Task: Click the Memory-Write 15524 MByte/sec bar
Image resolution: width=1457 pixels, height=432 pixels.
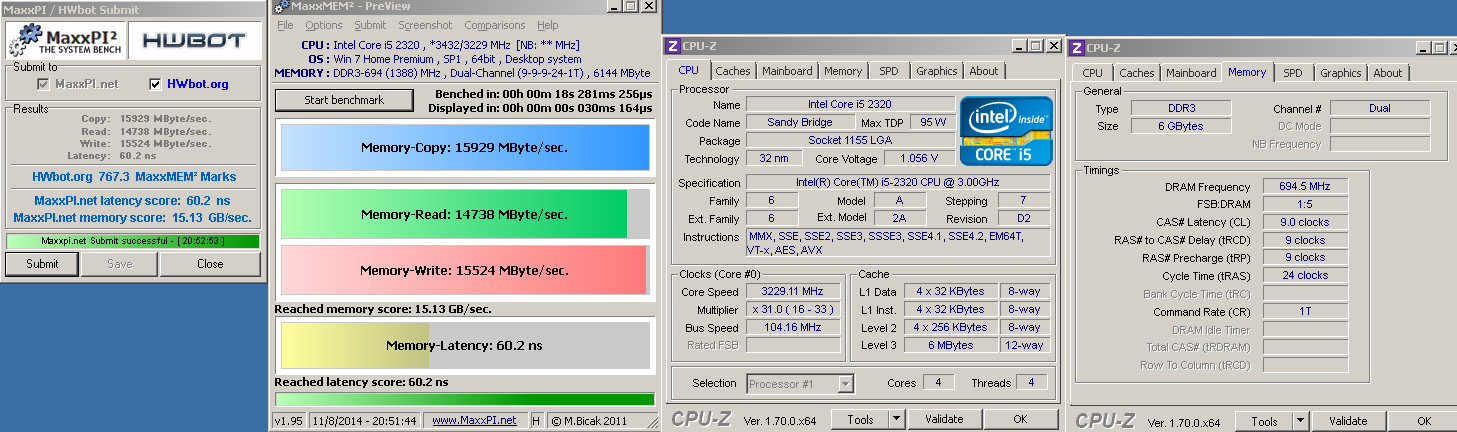Action: click(465, 270)
